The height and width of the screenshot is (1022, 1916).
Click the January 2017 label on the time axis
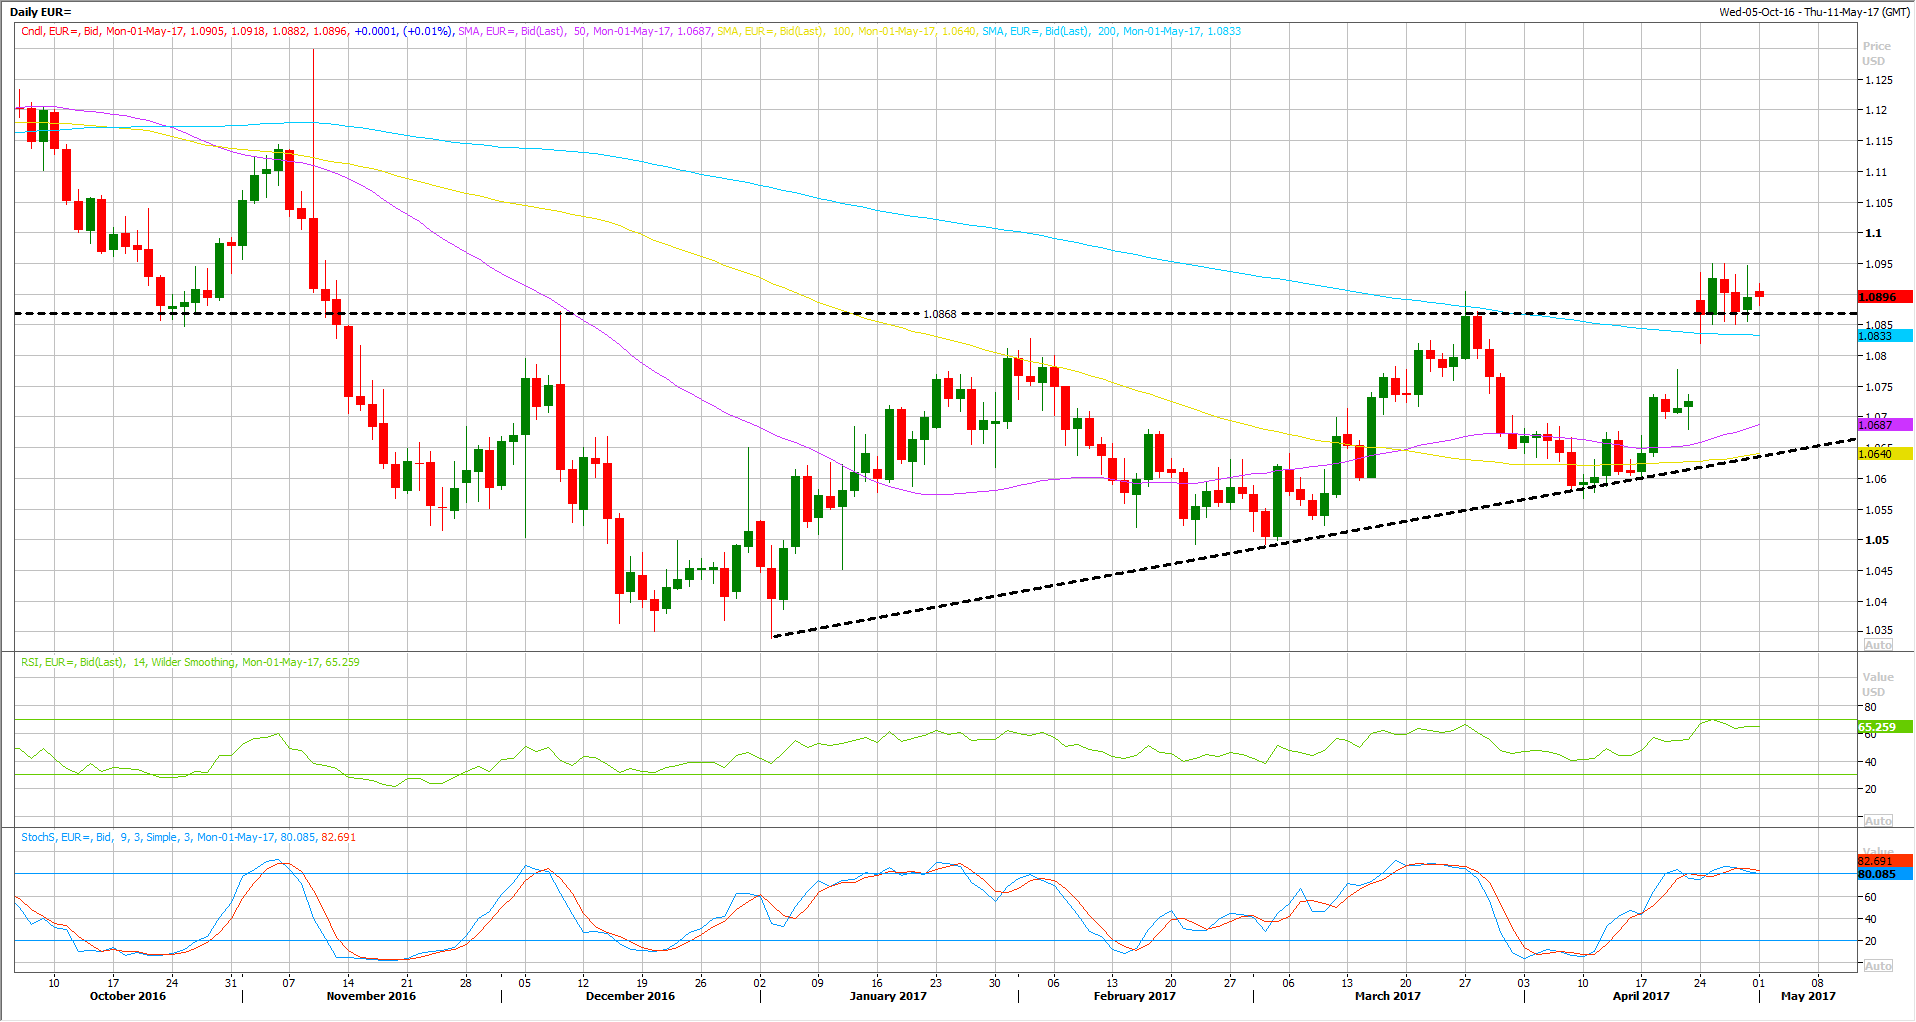888,996
